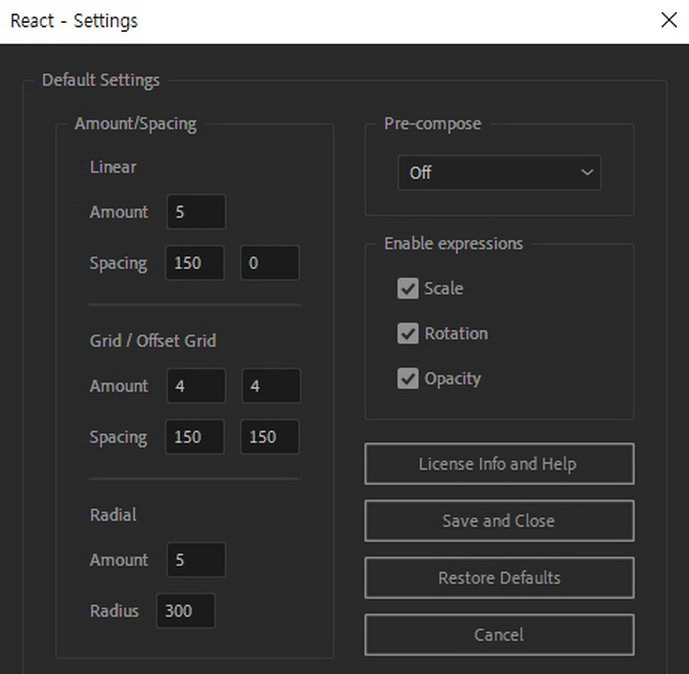This screenshot has width=689, height=674.
Task: Select the first Grid Amount field
Action: tap(196, 386)
